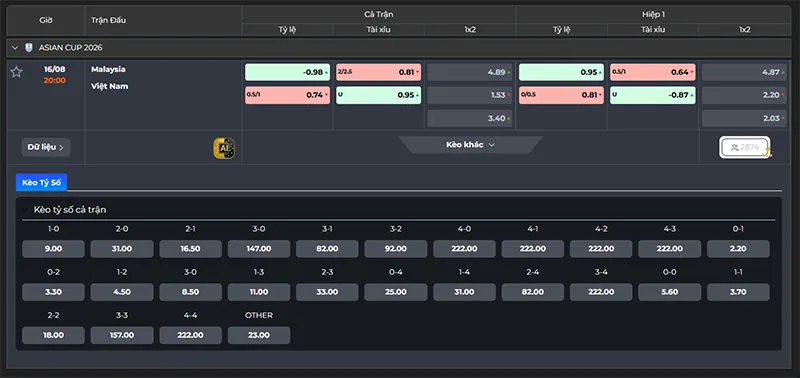Click the Cả Trận column header

379,14
